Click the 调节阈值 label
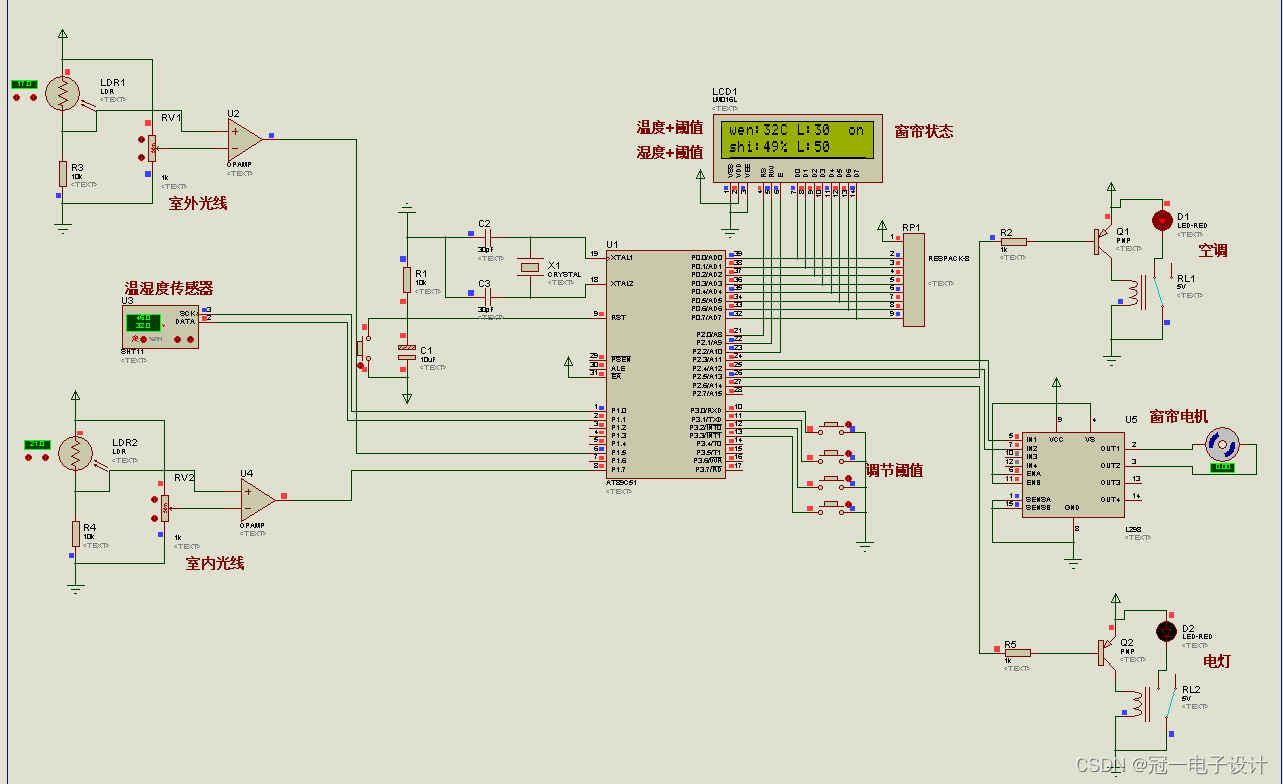1283x784 pixels. pyautogui.click(x=894, y=470)
